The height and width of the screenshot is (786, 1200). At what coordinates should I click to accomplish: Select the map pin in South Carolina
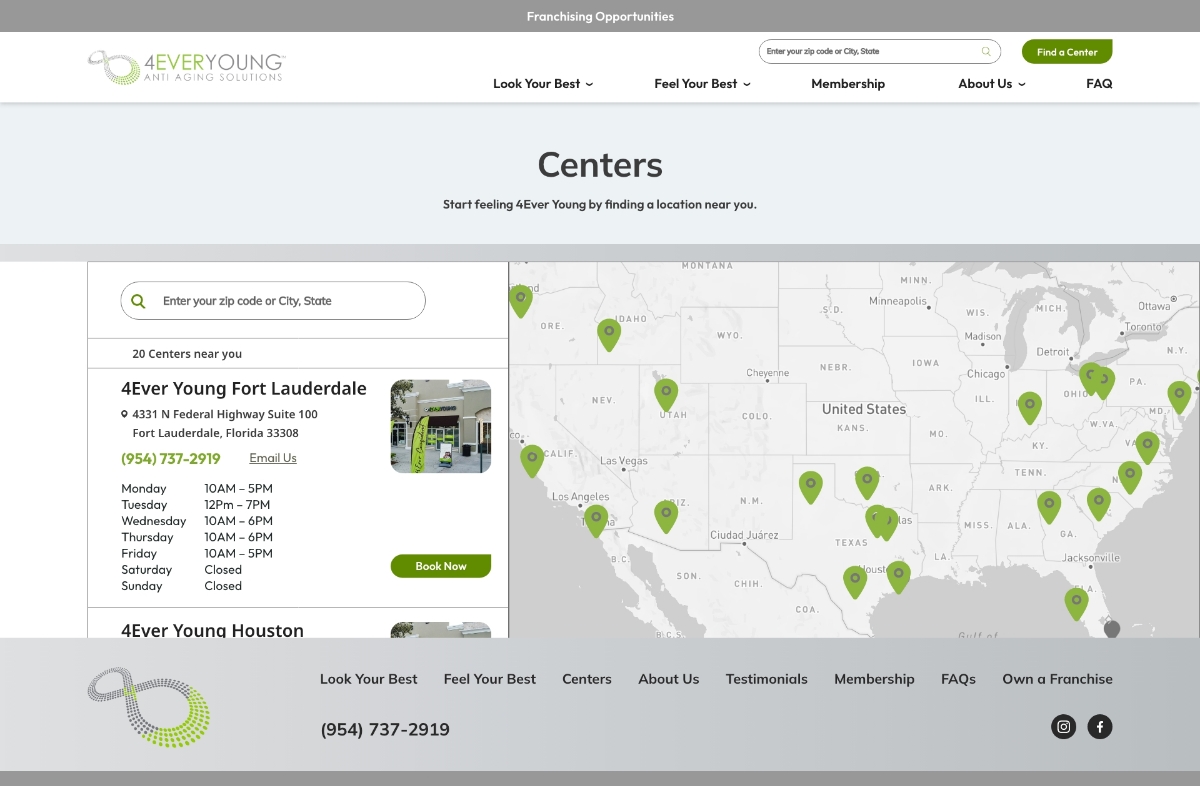1130,477
